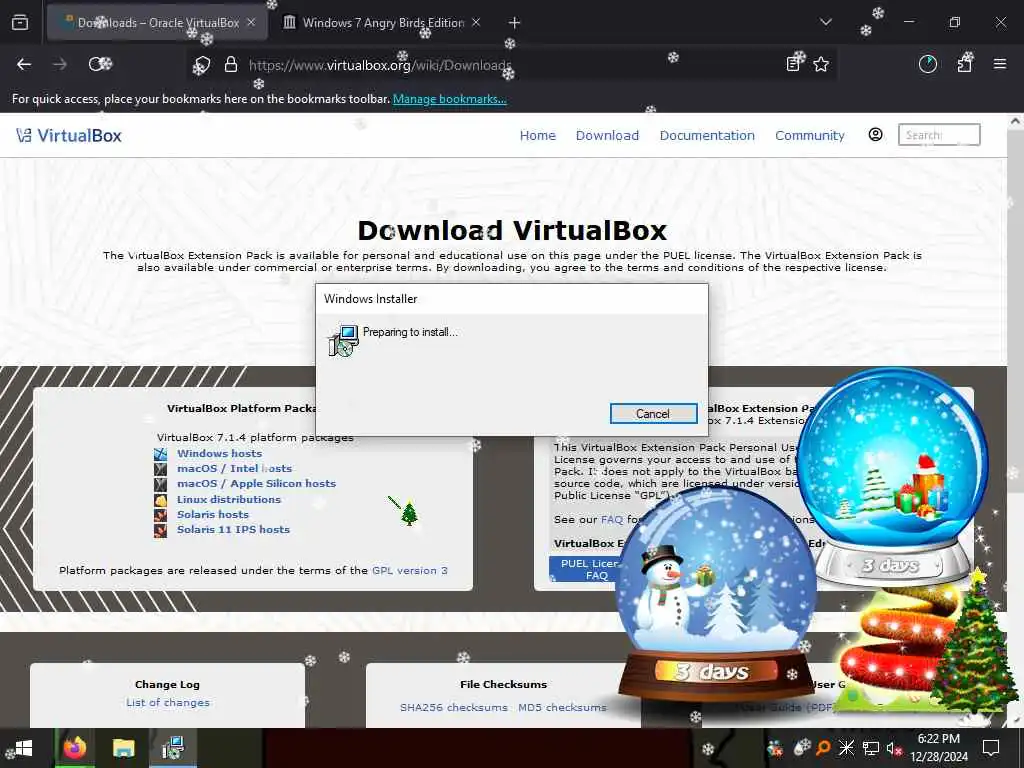Click the orange magnifier tray icon

coord(824,748)
